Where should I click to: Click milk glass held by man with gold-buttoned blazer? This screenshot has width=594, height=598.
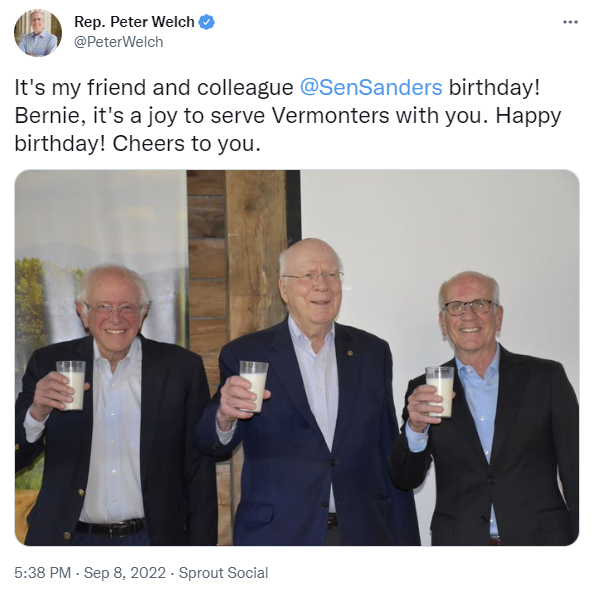pyautogui.click(x=71, y=385)
